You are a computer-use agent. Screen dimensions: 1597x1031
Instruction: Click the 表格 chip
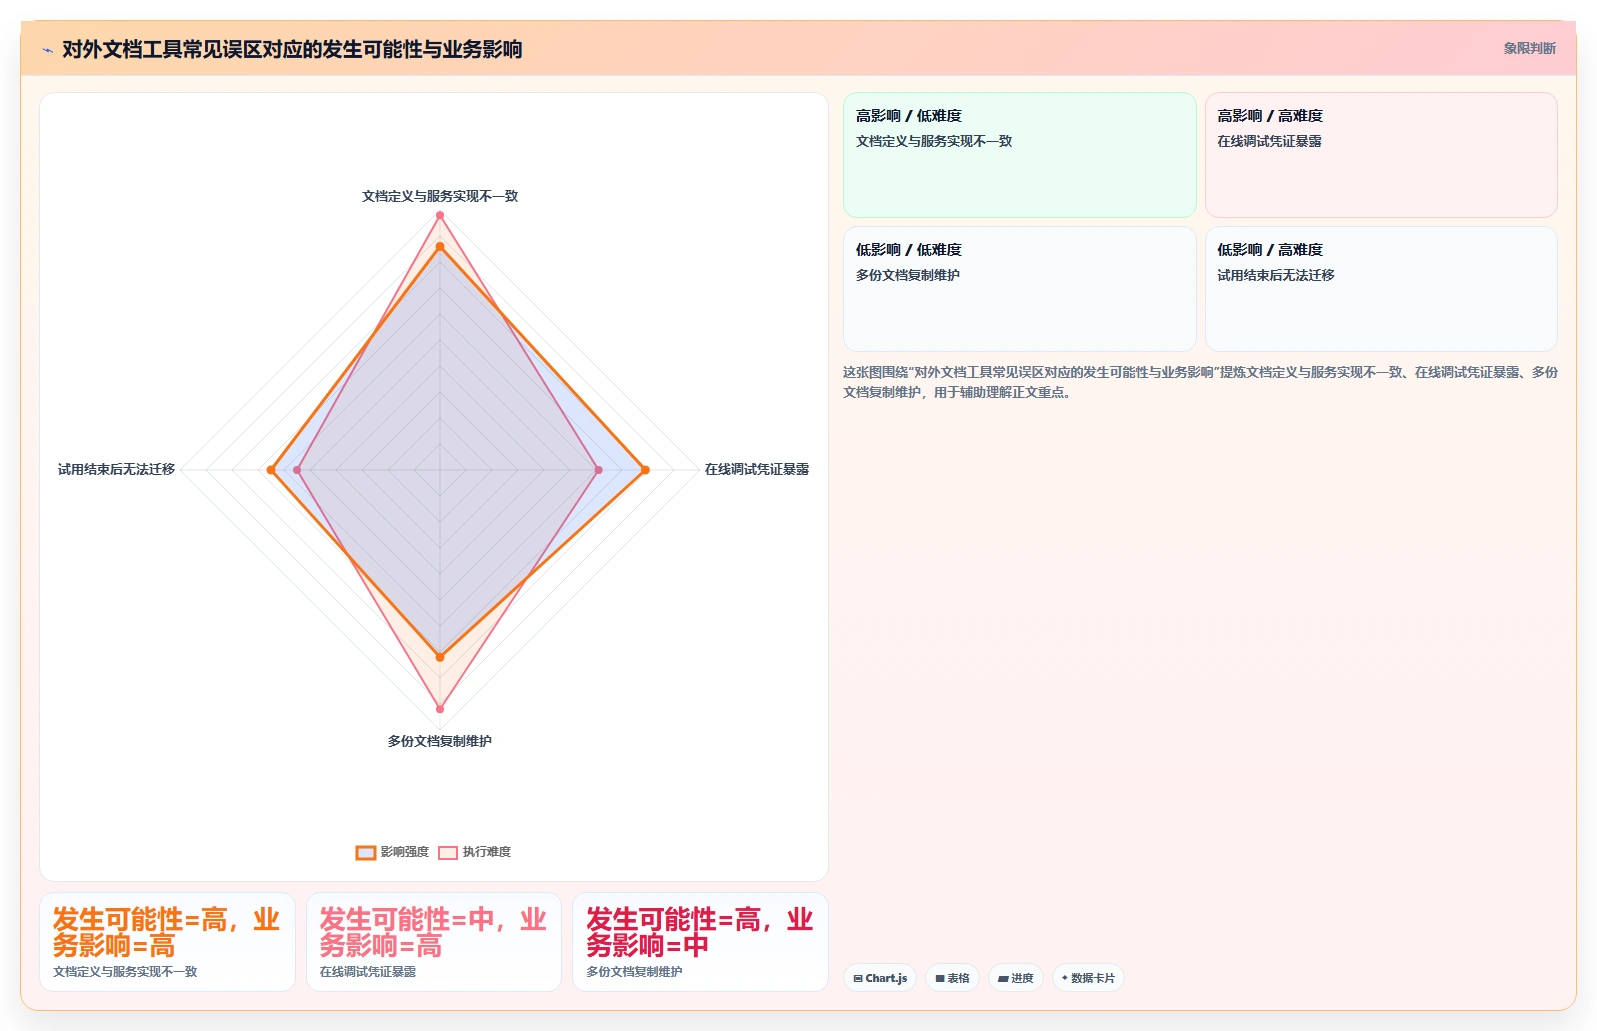pyautogui.click(x=952, y=978)
